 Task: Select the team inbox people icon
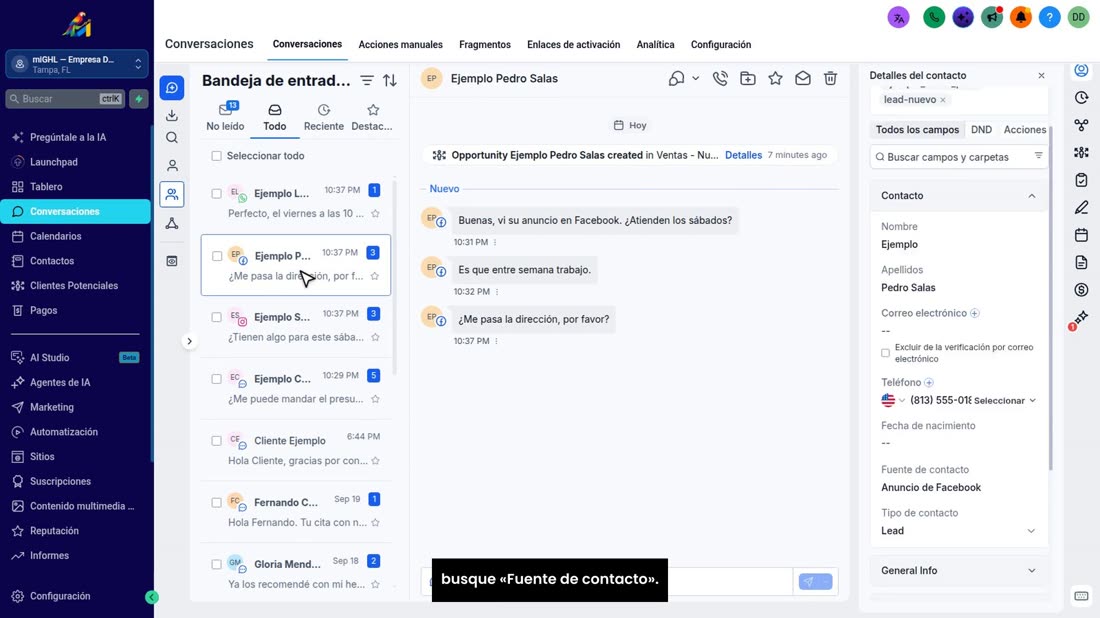[172, 194]
